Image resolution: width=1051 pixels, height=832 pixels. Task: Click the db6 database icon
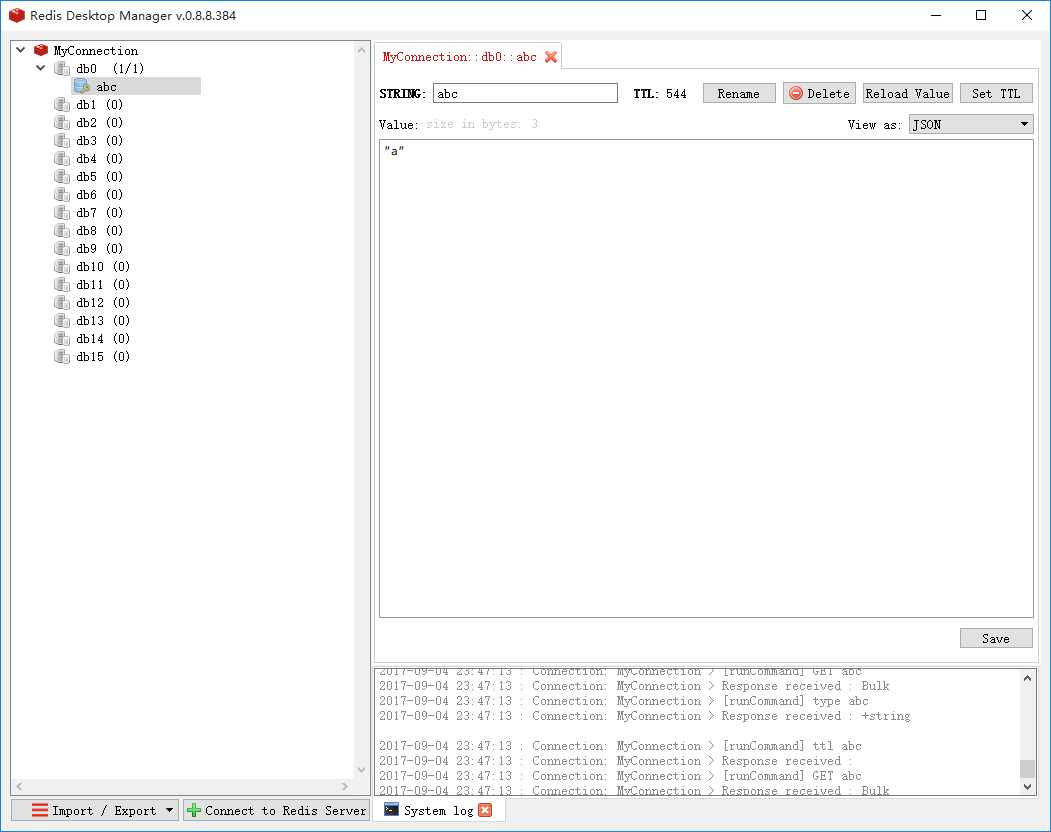62,195
